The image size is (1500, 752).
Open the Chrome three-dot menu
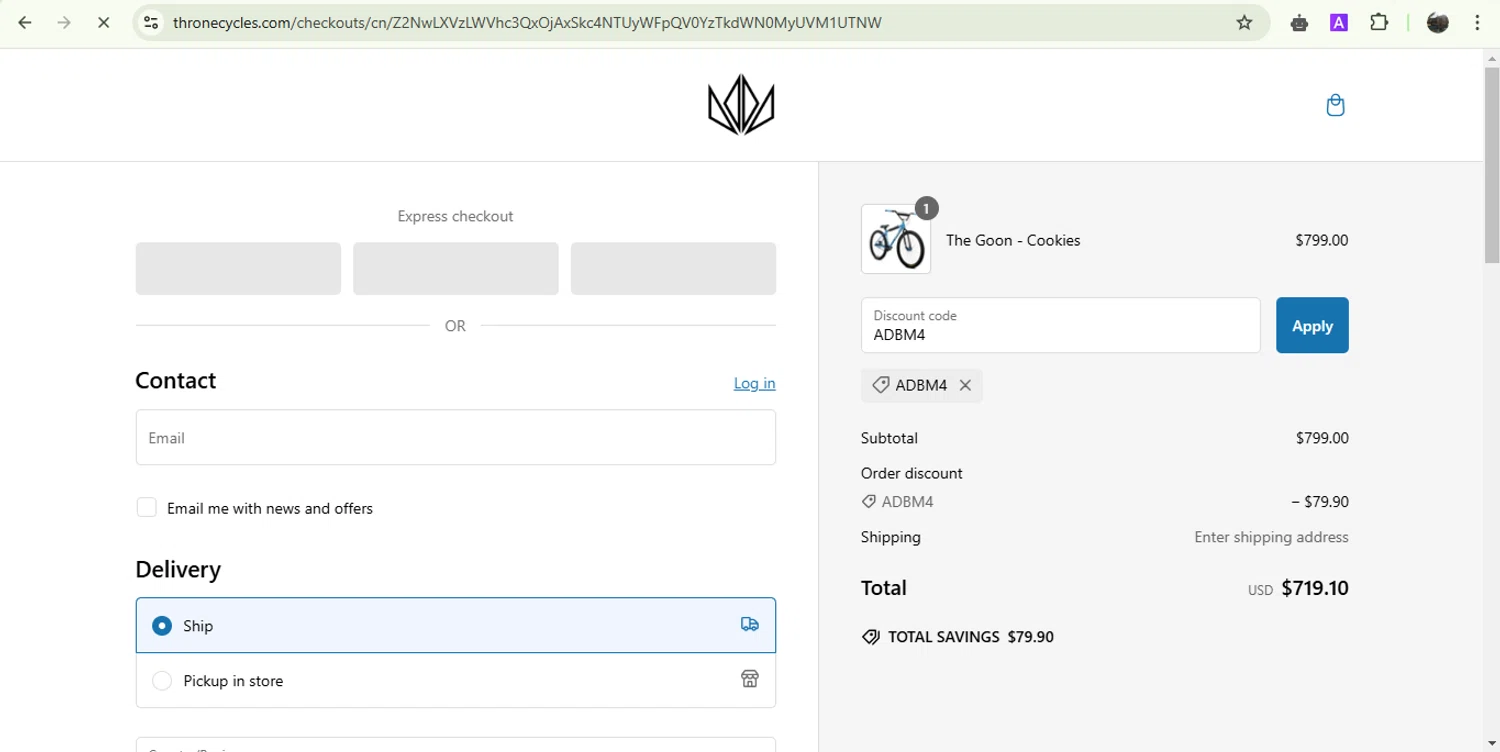point(1477,22)
